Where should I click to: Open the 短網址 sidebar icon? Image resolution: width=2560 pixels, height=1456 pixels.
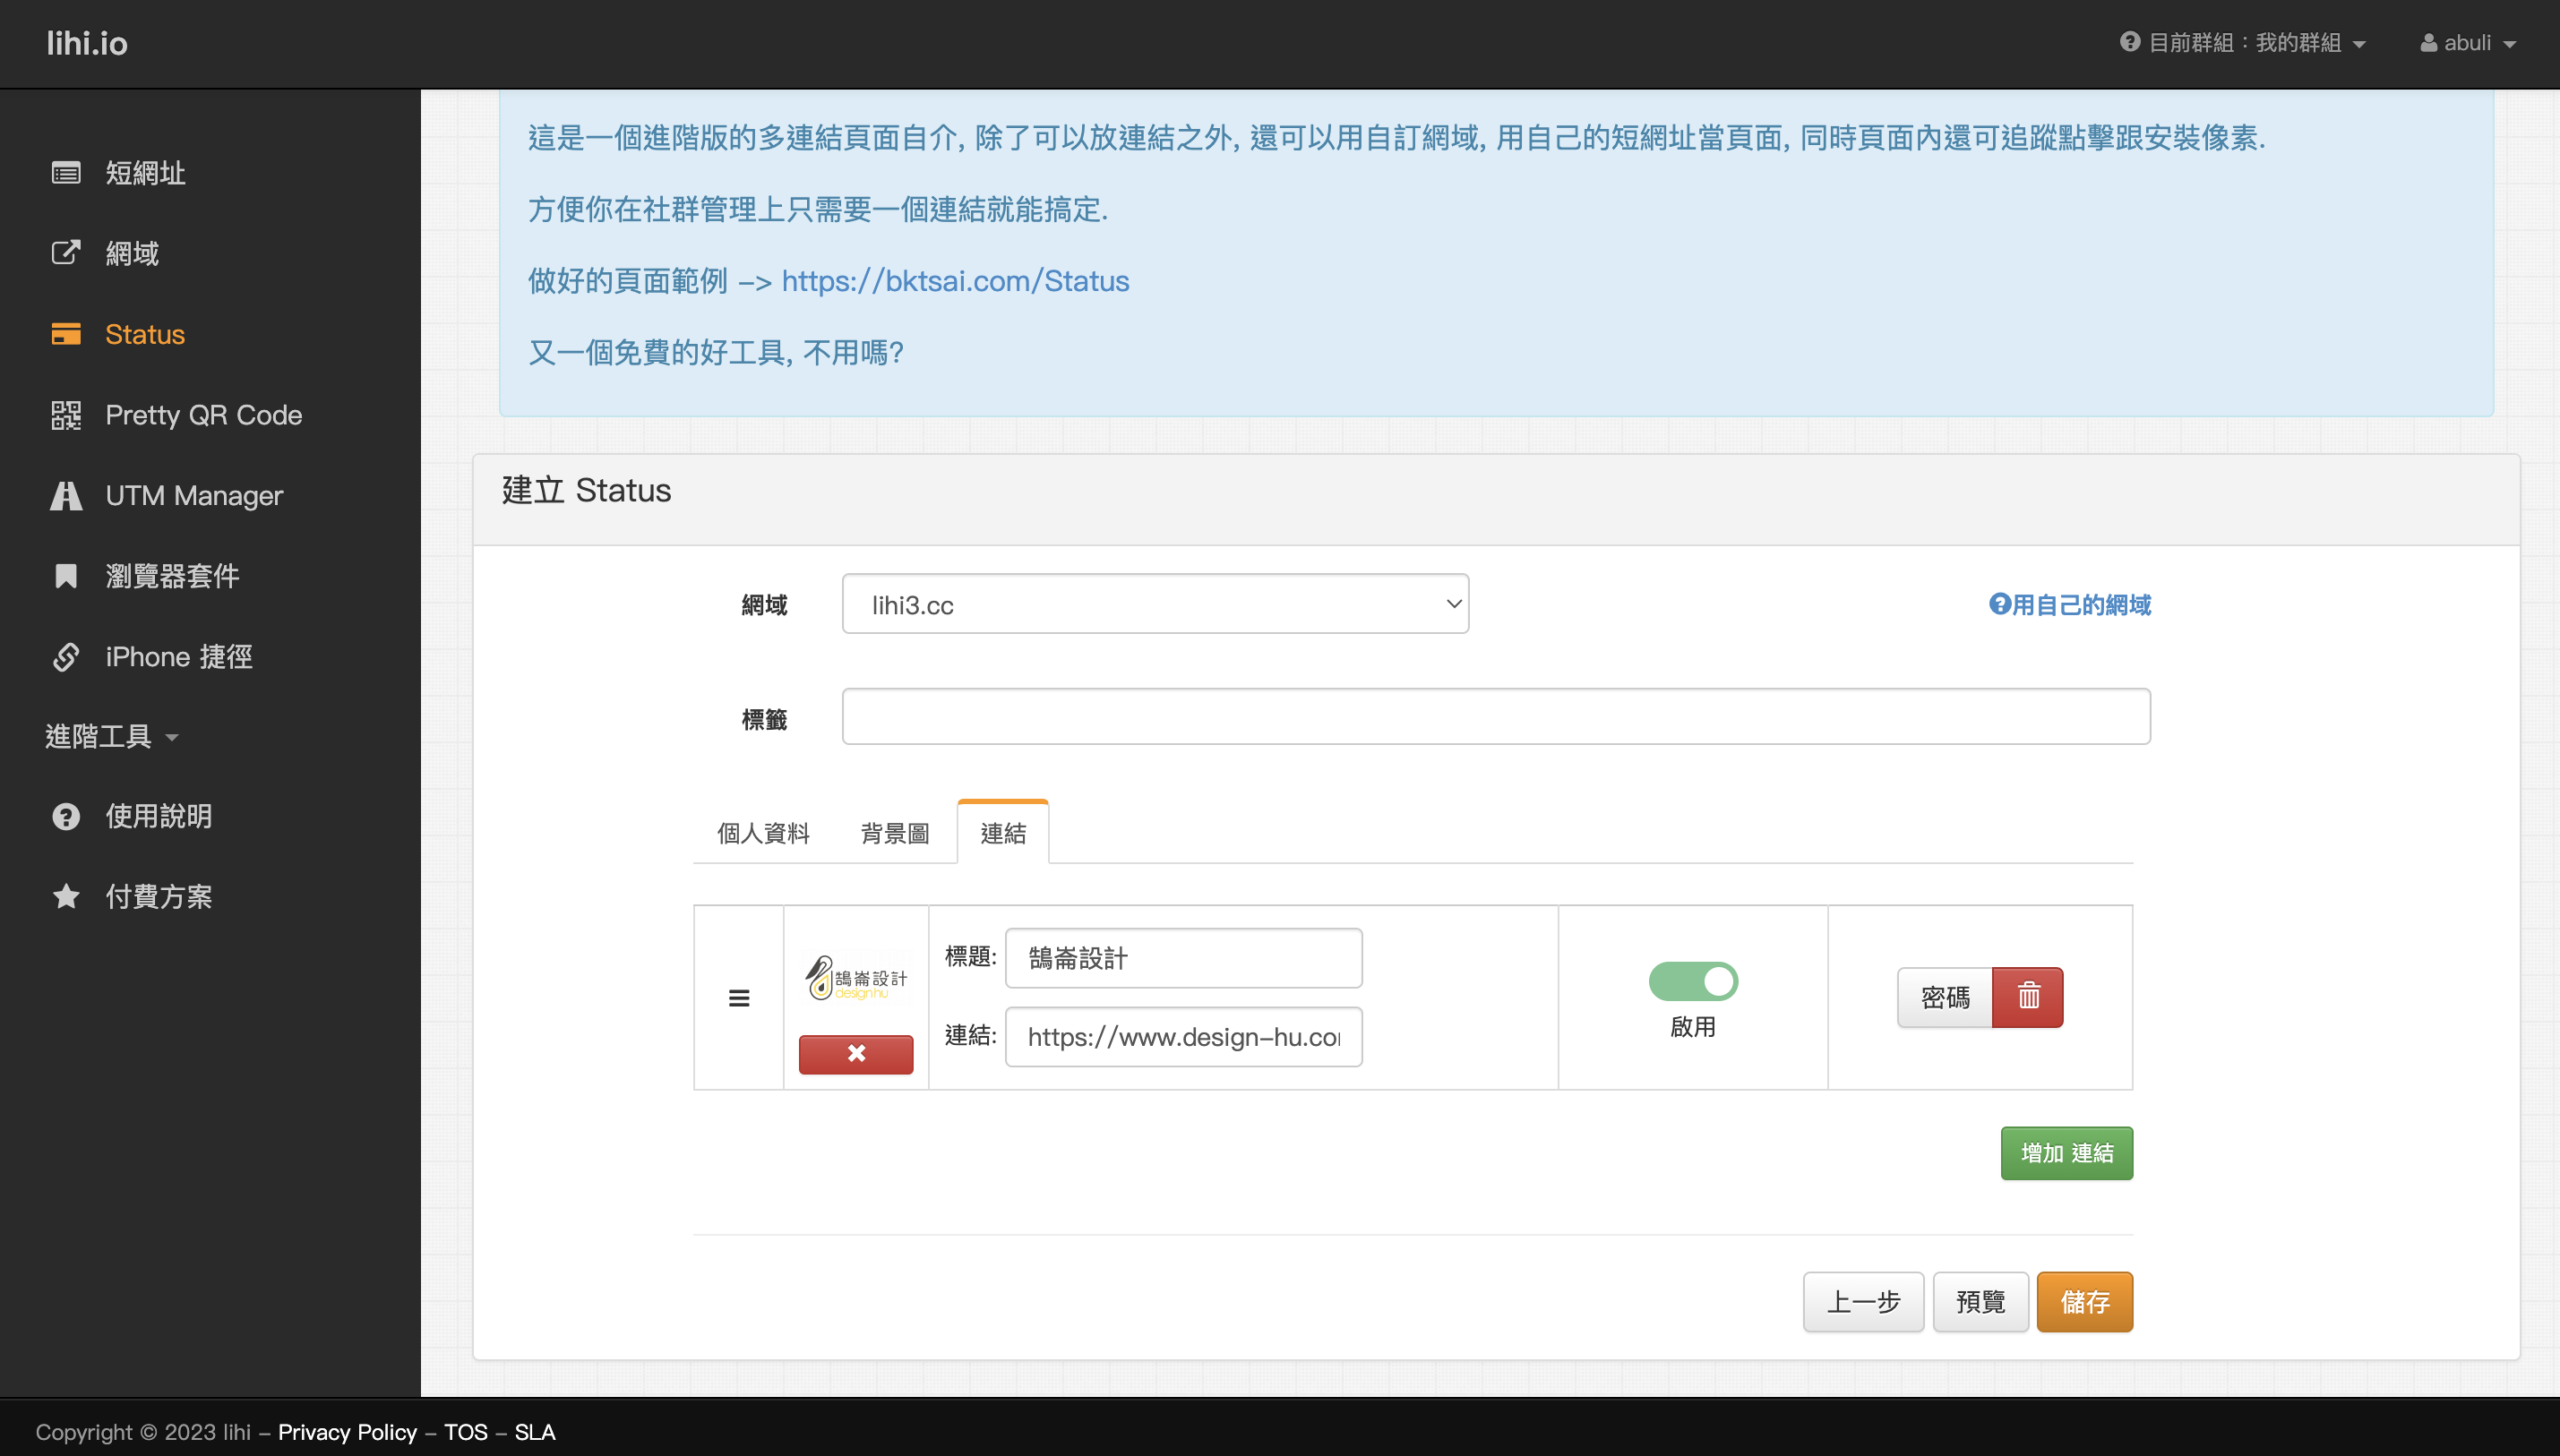tap(66, 173)
